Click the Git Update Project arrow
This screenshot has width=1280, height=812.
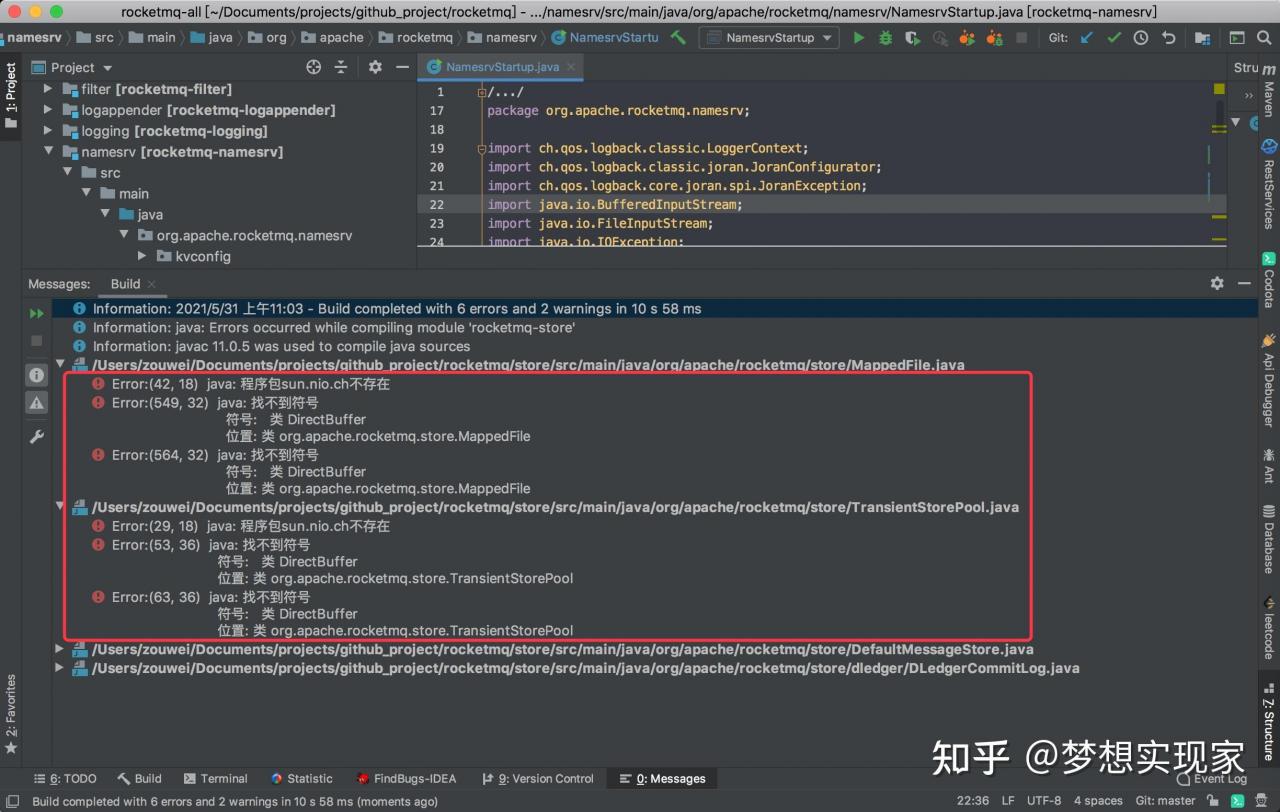[1087, 37]
